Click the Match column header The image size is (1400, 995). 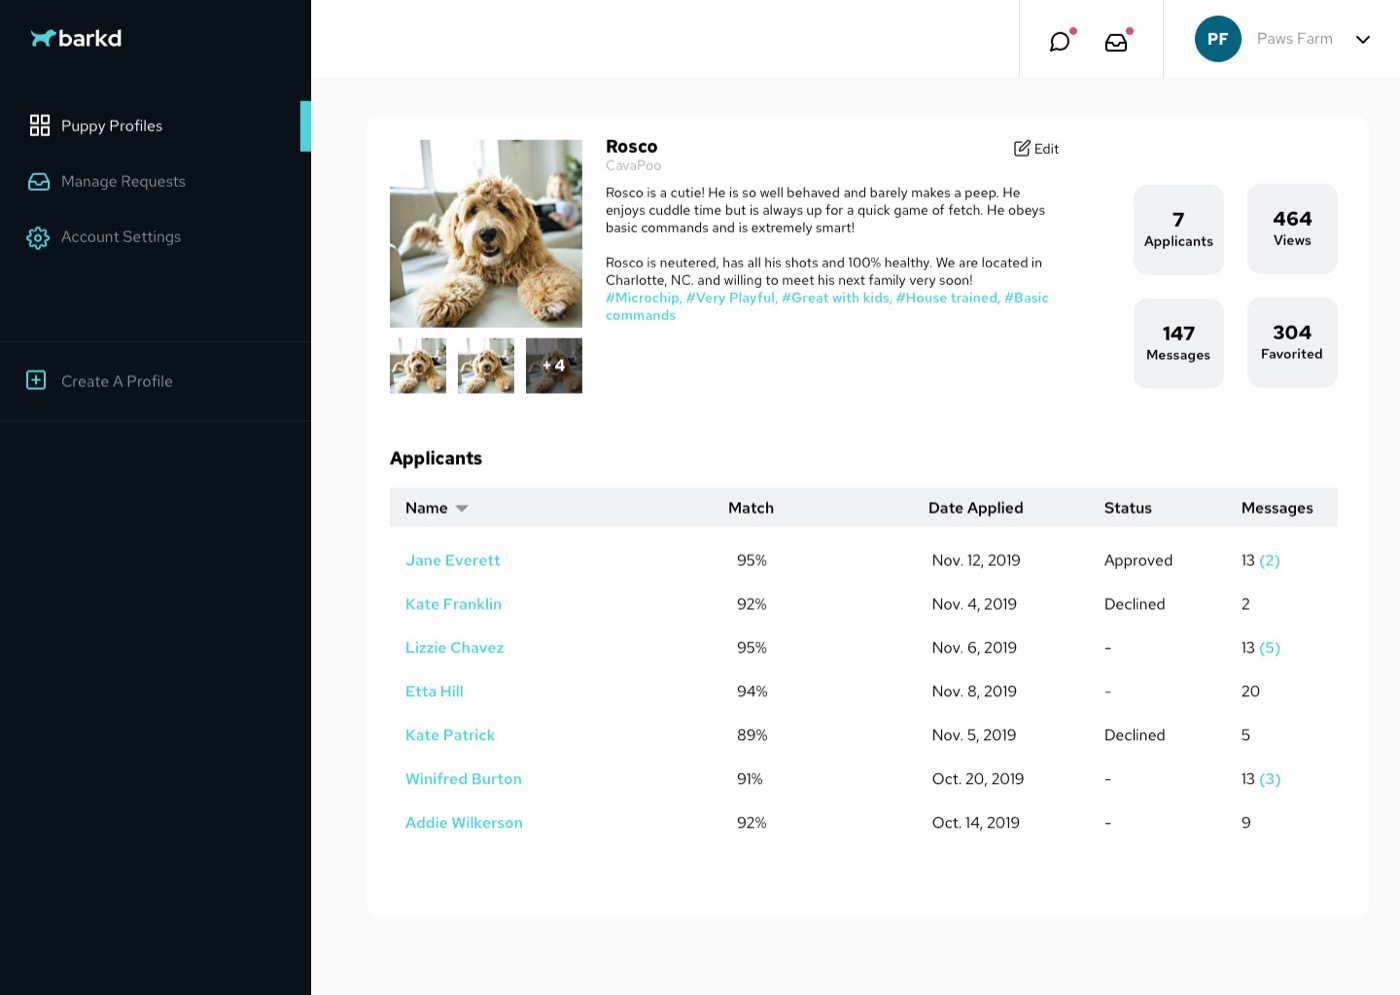coord(751,508)
